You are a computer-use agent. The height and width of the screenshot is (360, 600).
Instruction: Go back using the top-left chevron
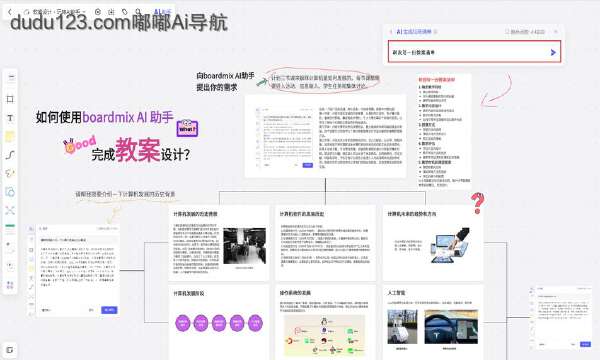click(x=10, y=12)
